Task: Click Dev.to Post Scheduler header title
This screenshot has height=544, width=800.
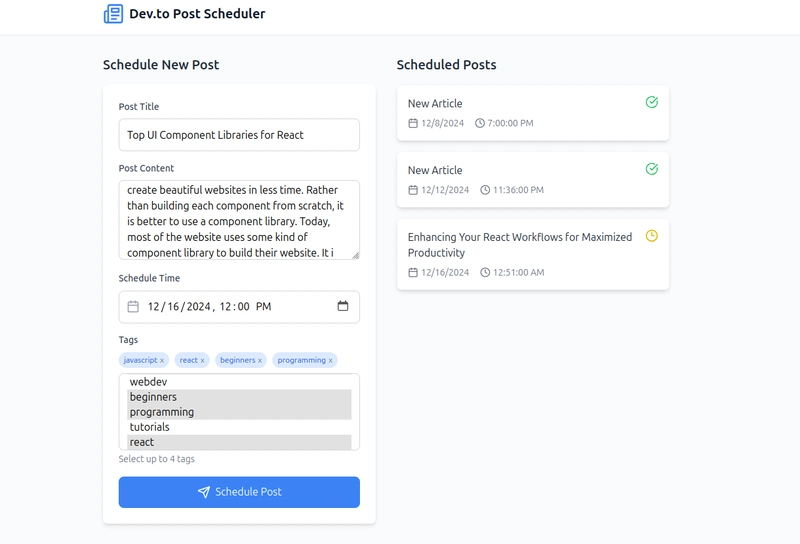Action: (x=197, y=14)
